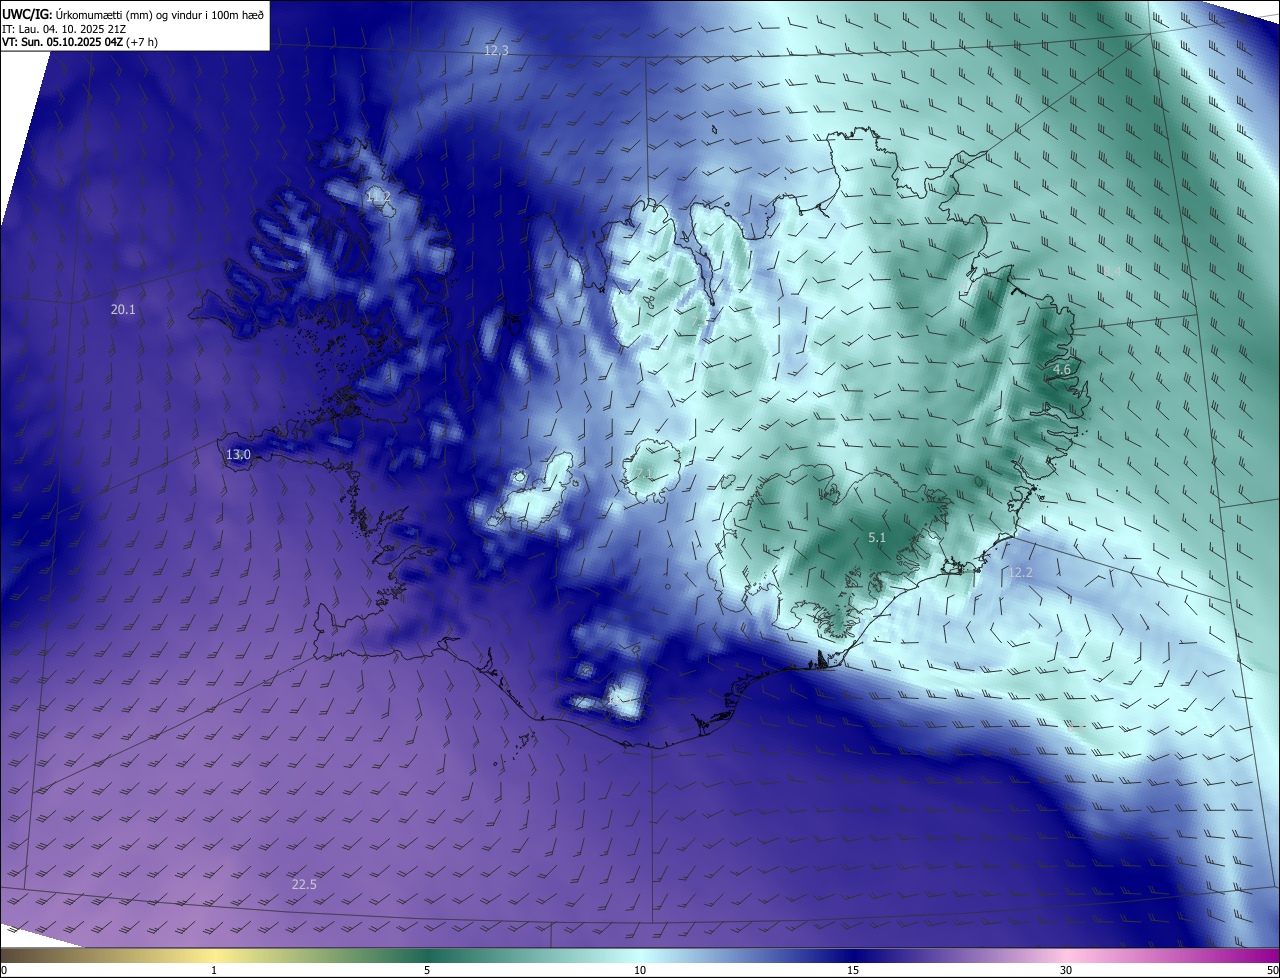Click the 'IT: Lau. 04. 10. 2025 21Z' line
The height and width of the screenshot is (978, 1280).
65,29
